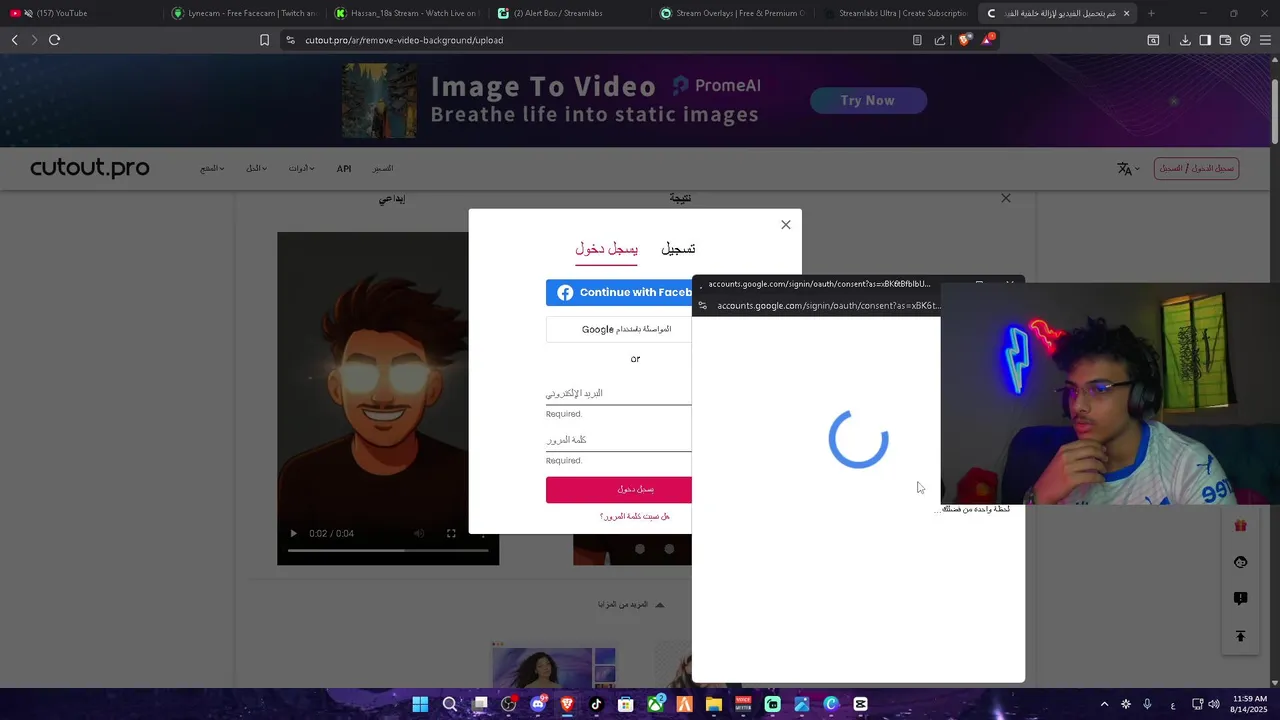Click Continue with Facebook button
The height and width of the screenshot is (720, 1280).
tap(619, 293)
